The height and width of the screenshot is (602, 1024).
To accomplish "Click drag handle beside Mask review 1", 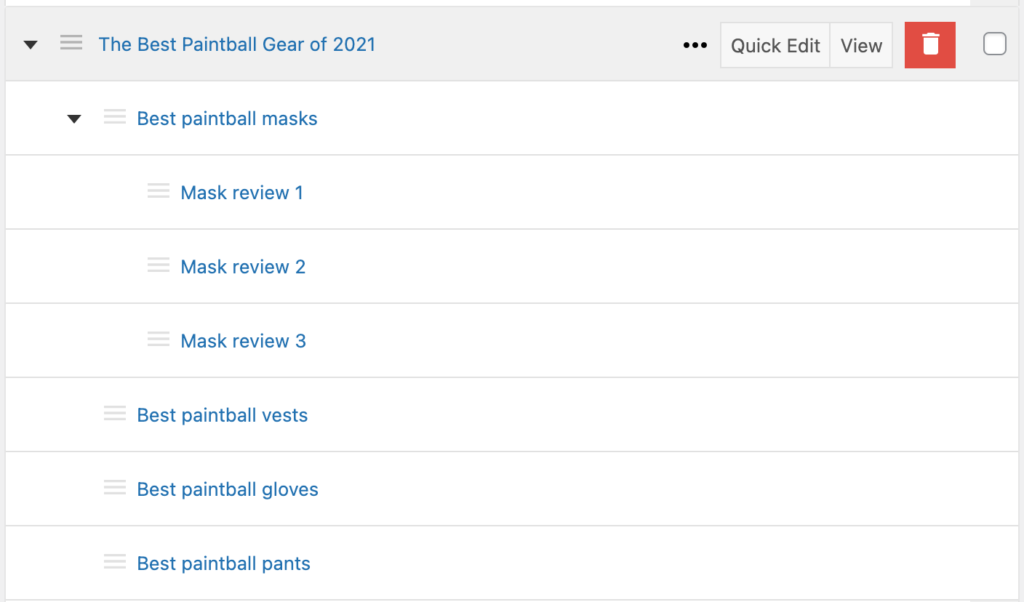I will click(159, 192).
